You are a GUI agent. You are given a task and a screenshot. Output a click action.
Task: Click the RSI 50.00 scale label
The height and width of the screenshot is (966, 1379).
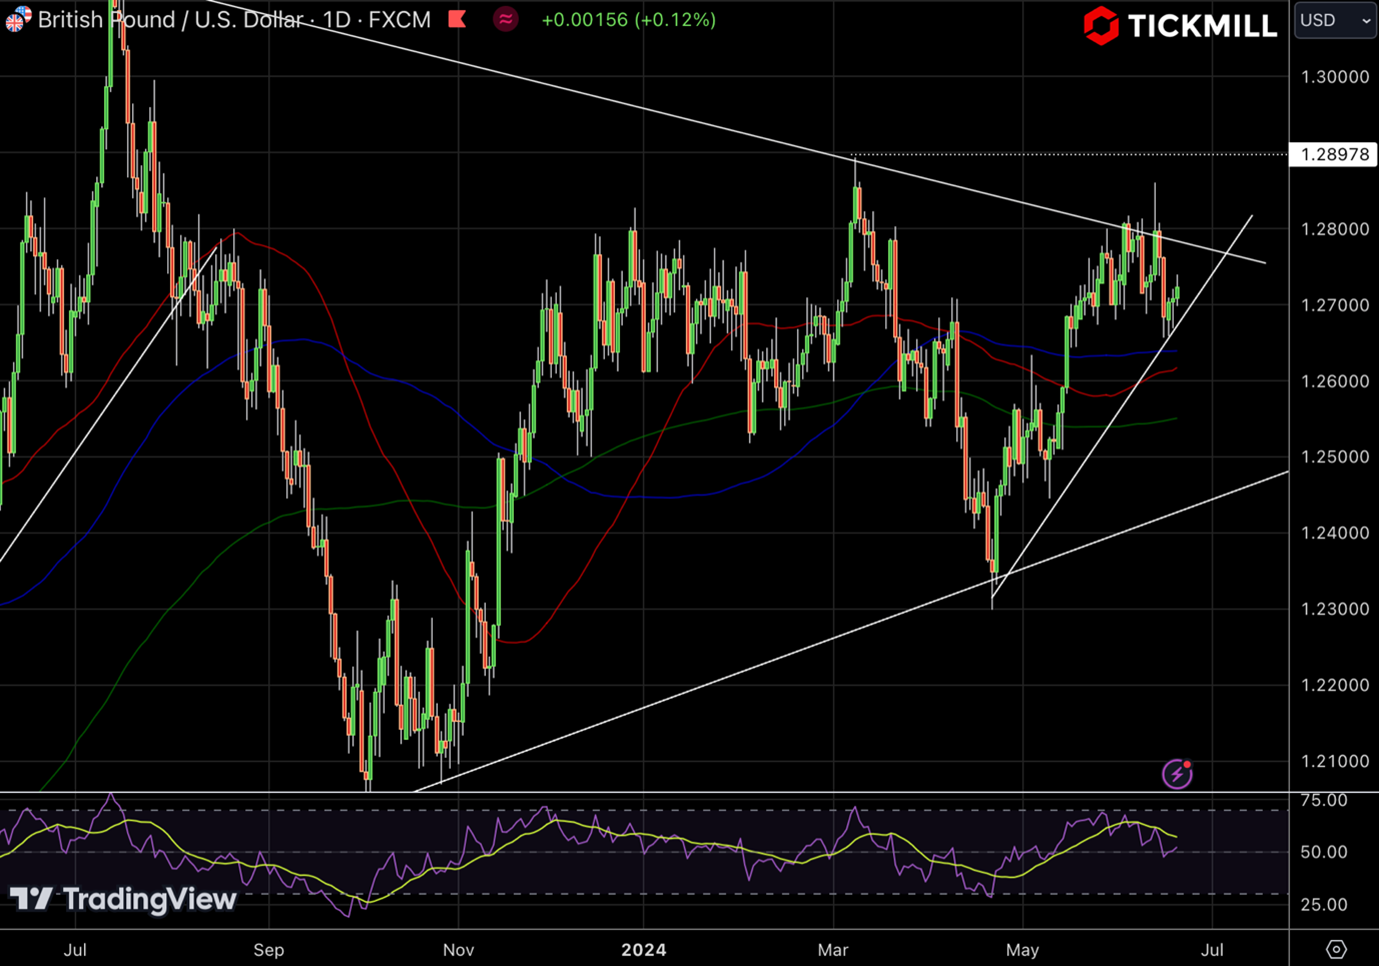pyautogui.click(x=1324, y=852)
